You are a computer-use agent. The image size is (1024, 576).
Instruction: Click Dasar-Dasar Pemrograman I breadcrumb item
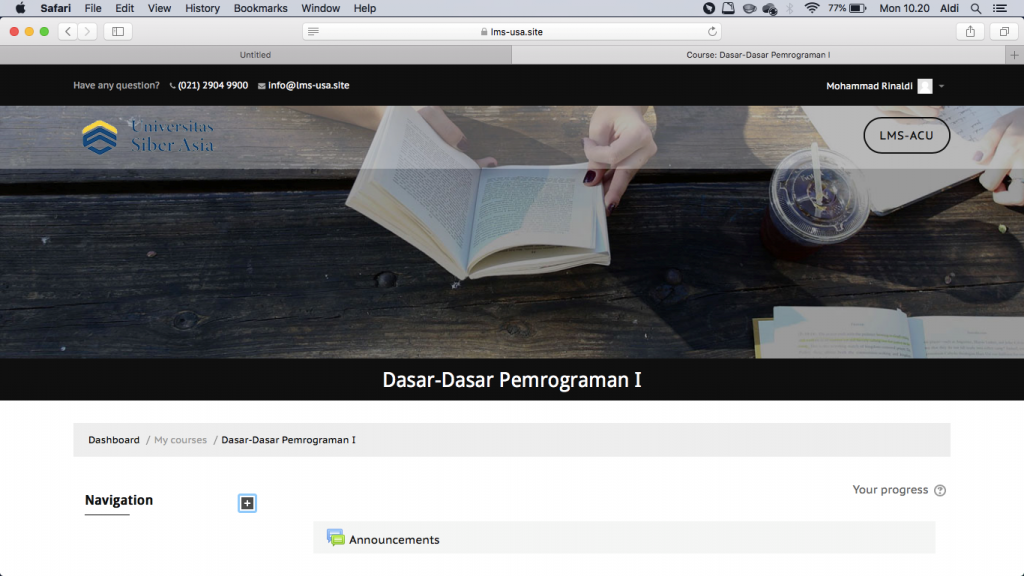pyautogui.click(x=289, y=440)
